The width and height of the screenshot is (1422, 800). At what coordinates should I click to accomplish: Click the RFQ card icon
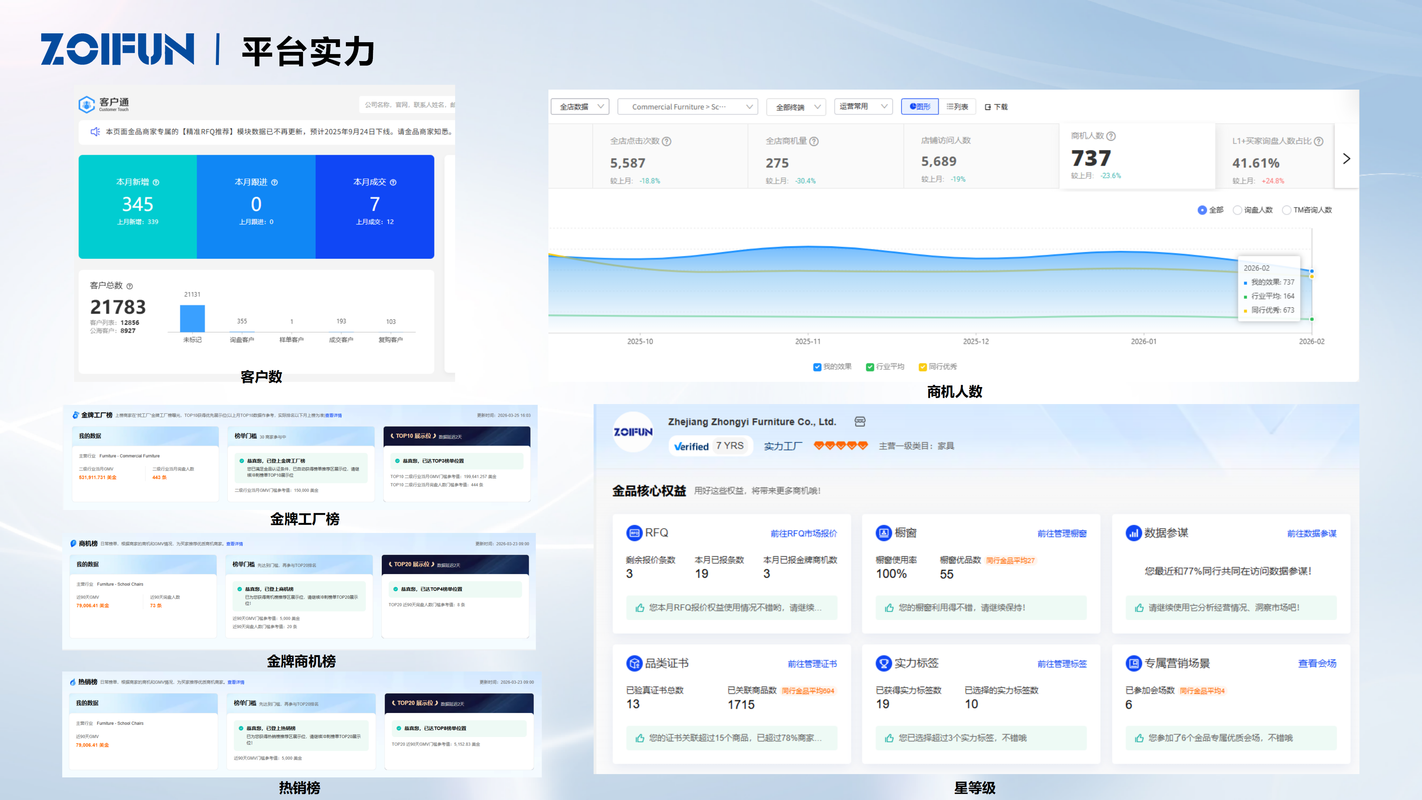pyautogui.click(x=633, y=533)
